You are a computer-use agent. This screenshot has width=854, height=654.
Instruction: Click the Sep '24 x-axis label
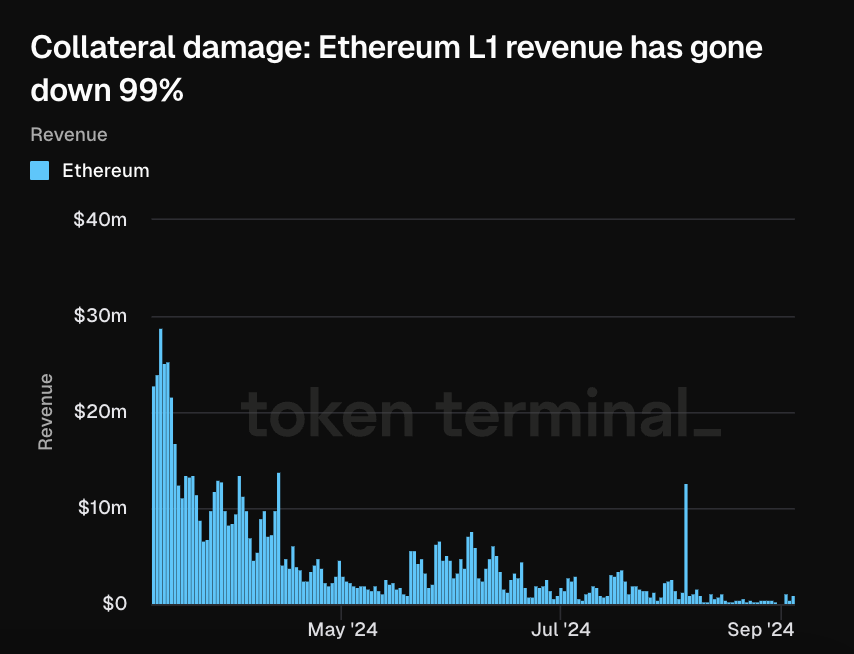click(x=761, y=630)
